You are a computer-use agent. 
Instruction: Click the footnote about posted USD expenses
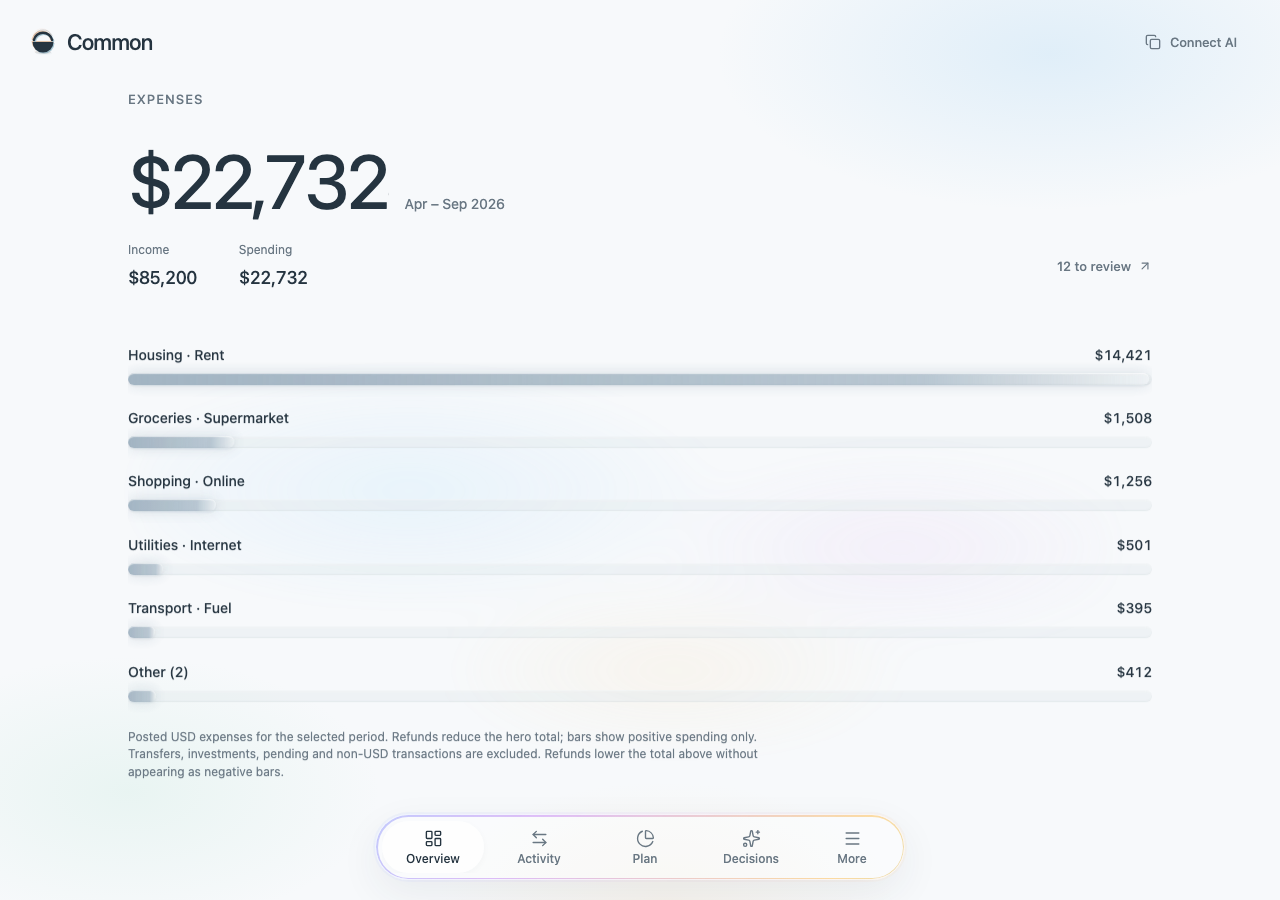tap(443, 754)
